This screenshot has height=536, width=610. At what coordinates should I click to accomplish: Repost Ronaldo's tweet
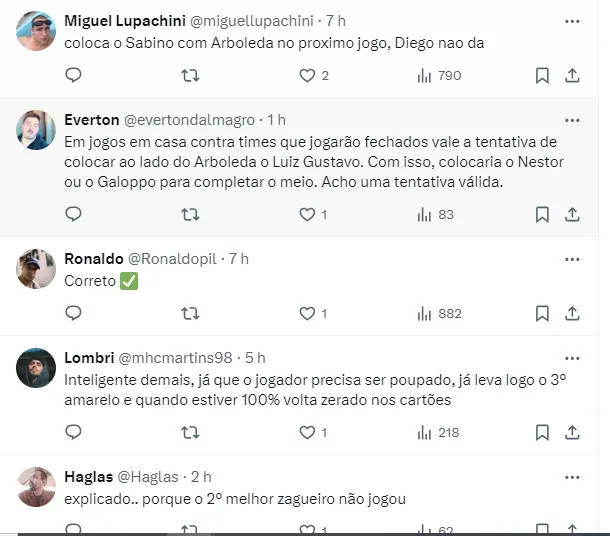point(189,313)
